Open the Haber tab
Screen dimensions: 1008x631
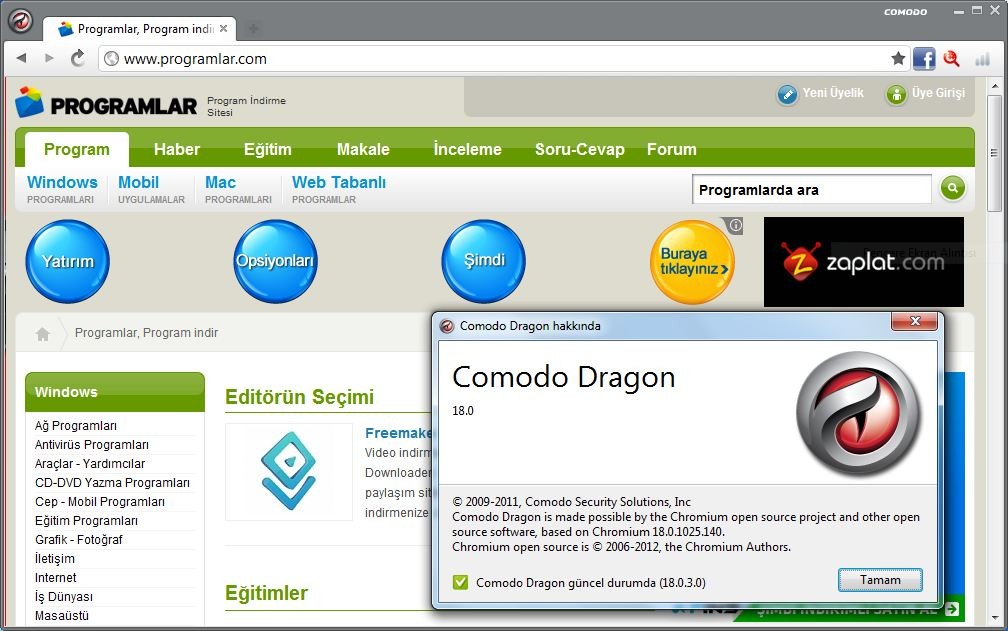177,150
